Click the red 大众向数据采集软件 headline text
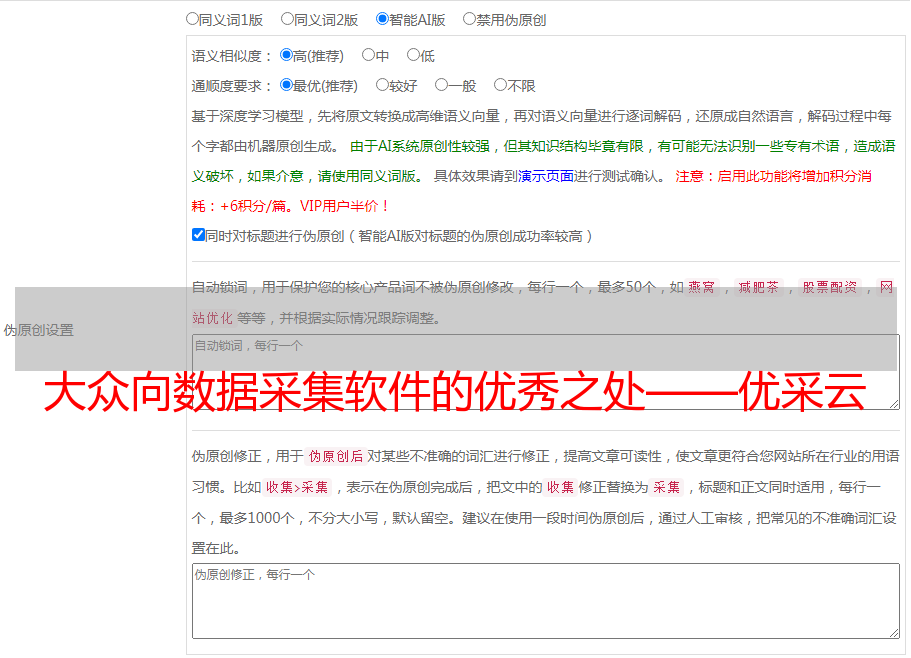Image resolution: width=911 pixels, height=658 pixels. pyautogui.click(x=455, y=394)
